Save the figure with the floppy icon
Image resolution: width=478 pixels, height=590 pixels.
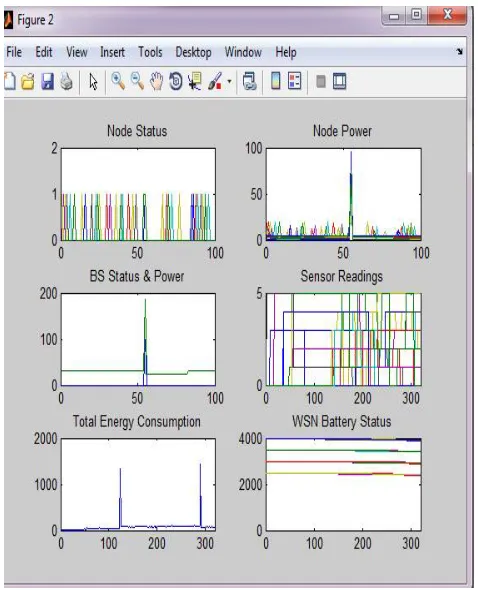click(47, 81)
